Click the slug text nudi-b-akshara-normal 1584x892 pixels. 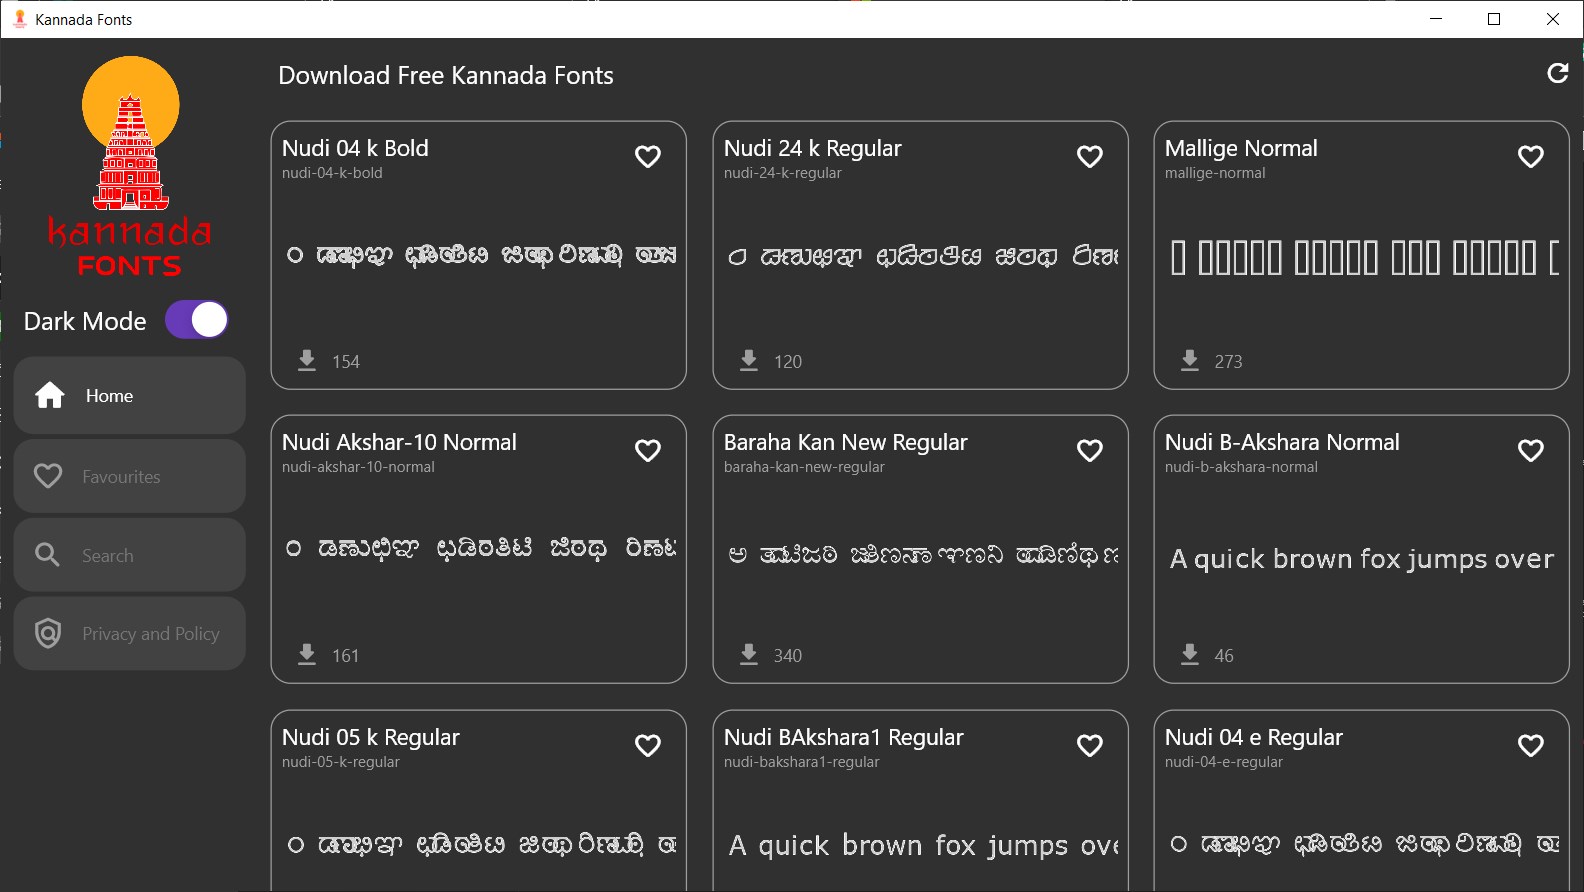click(1241, 467)
